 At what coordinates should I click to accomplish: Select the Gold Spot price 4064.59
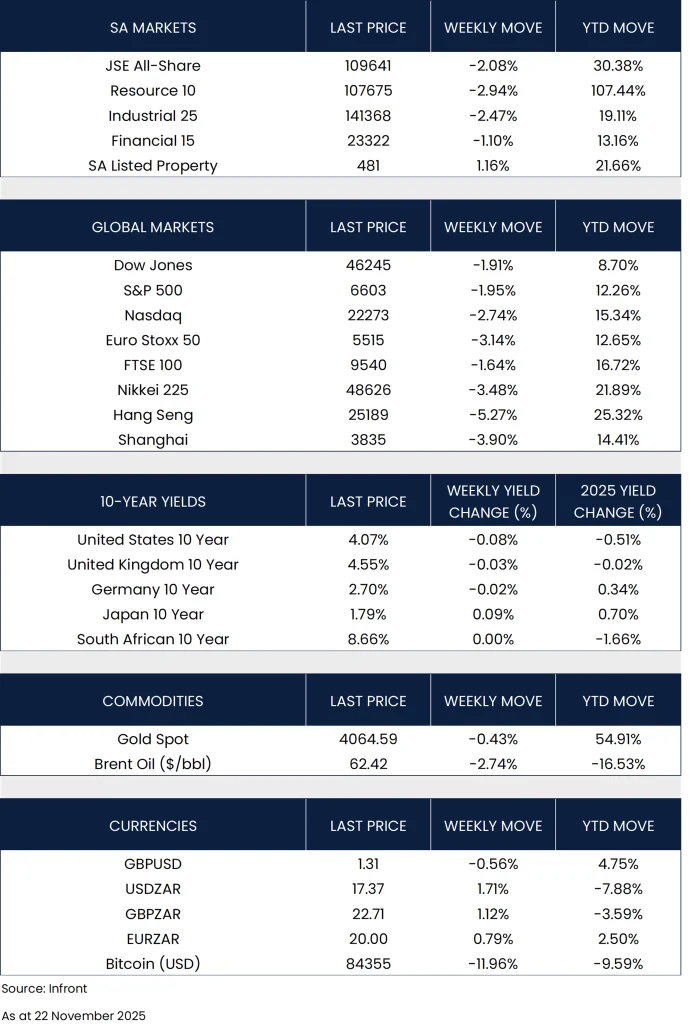(368, 740)
